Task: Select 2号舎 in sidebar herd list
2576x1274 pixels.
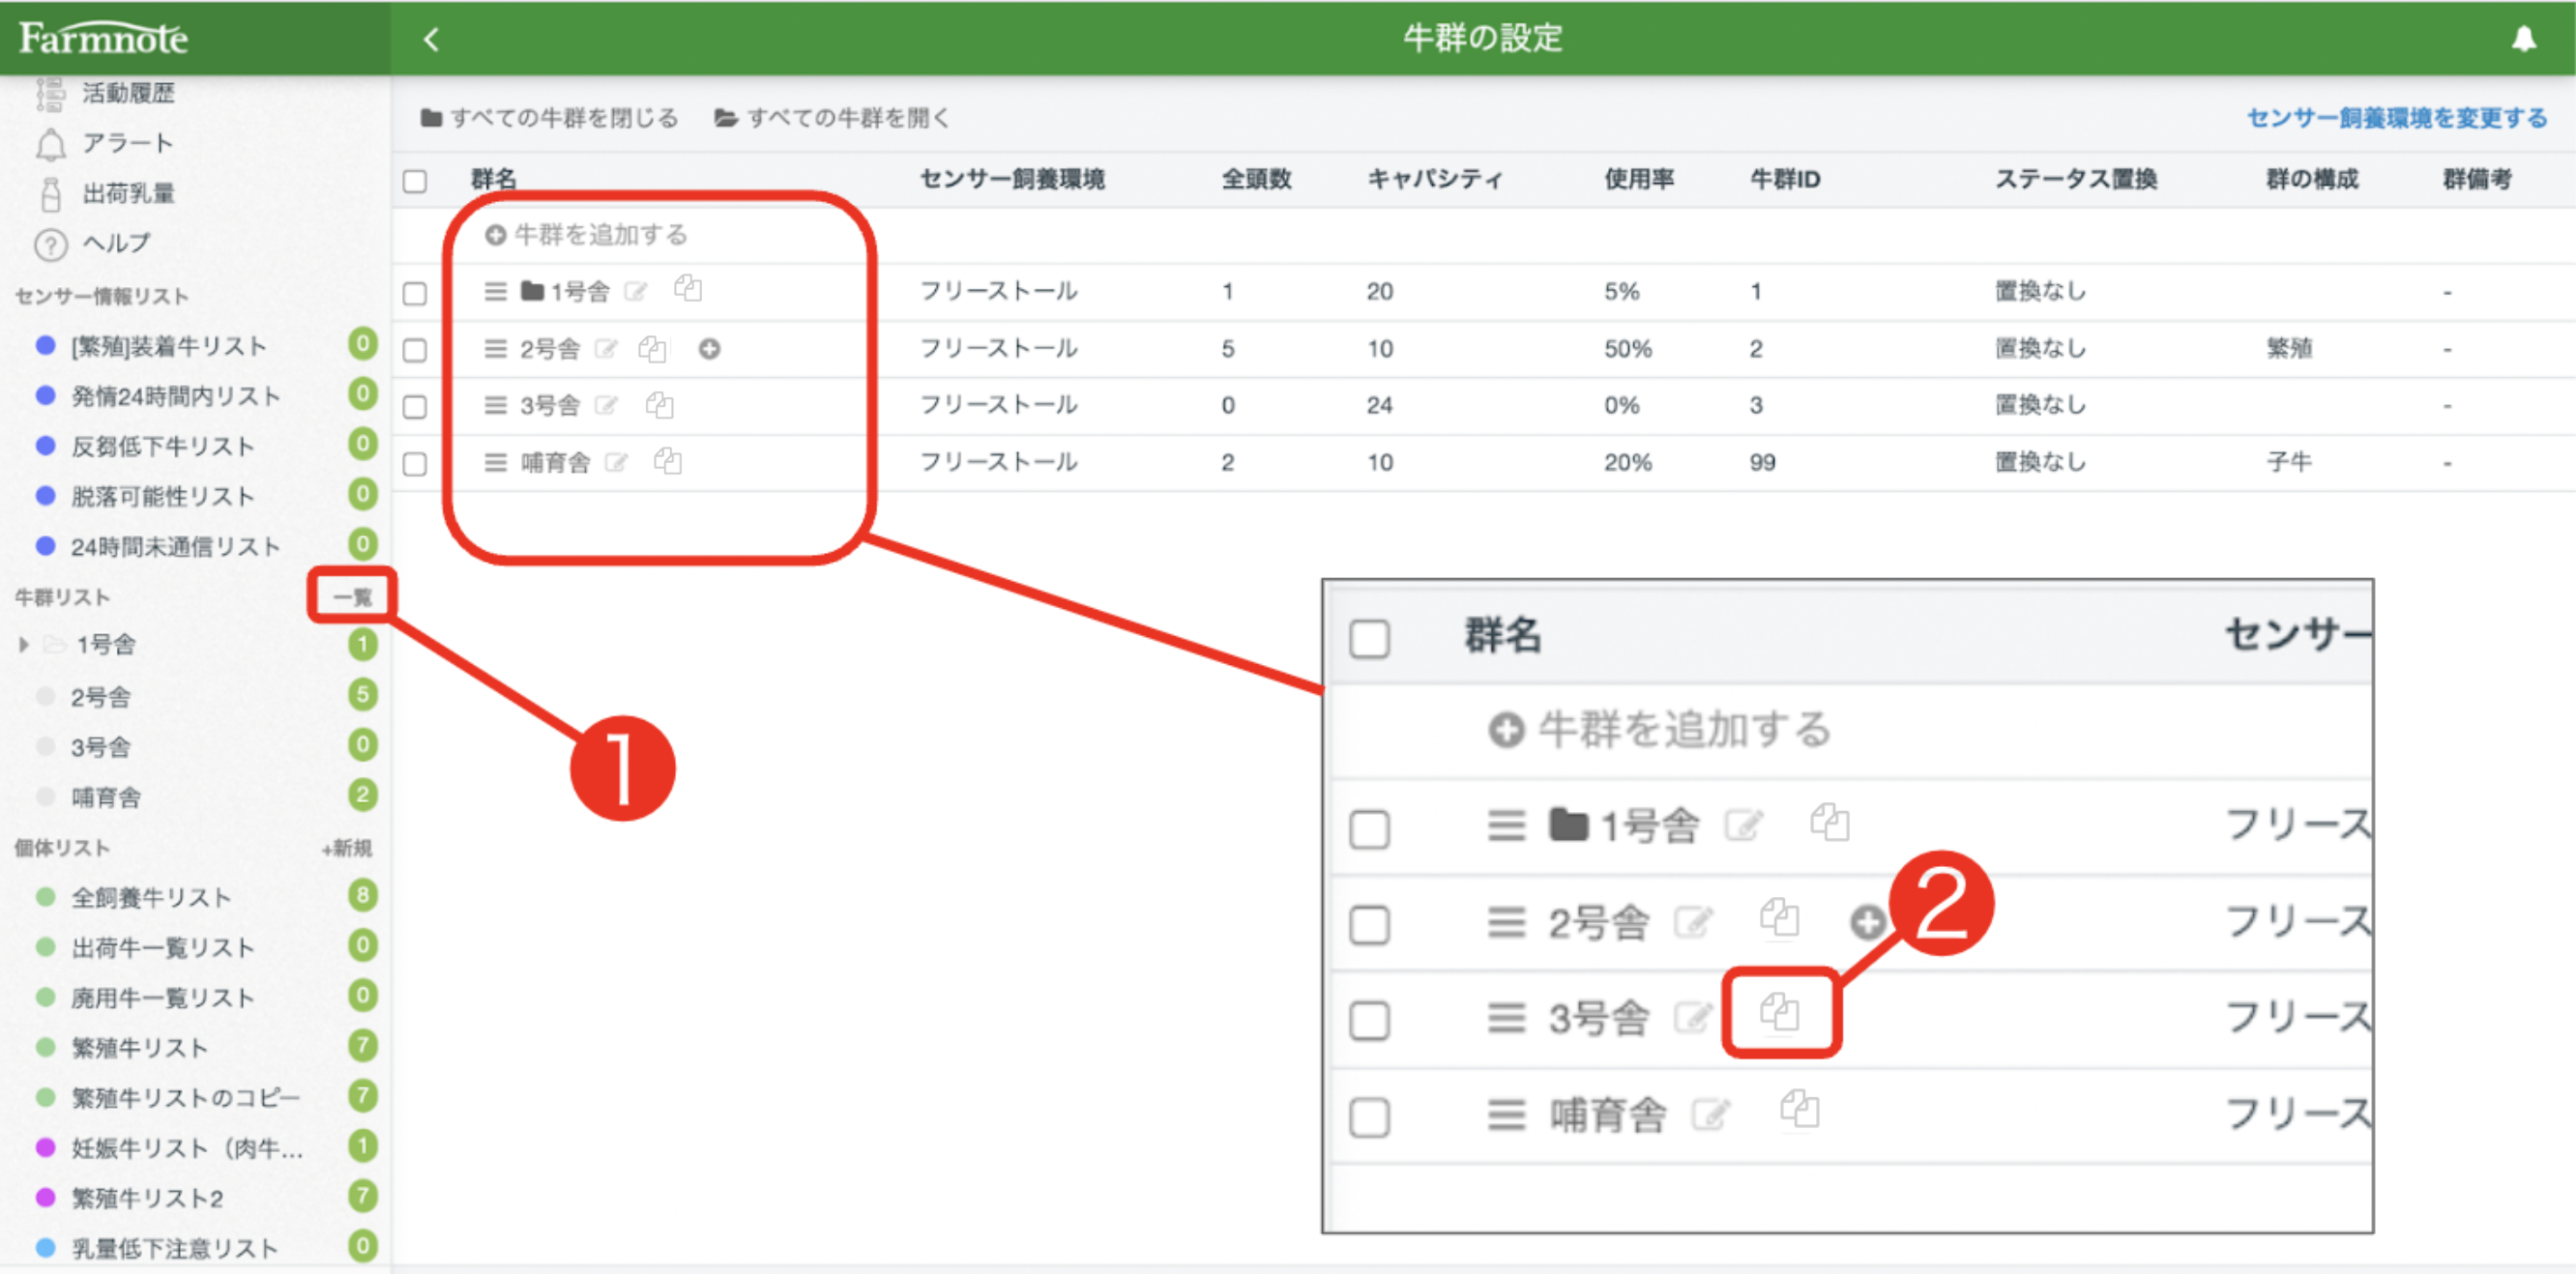Action: coord(101,697)
